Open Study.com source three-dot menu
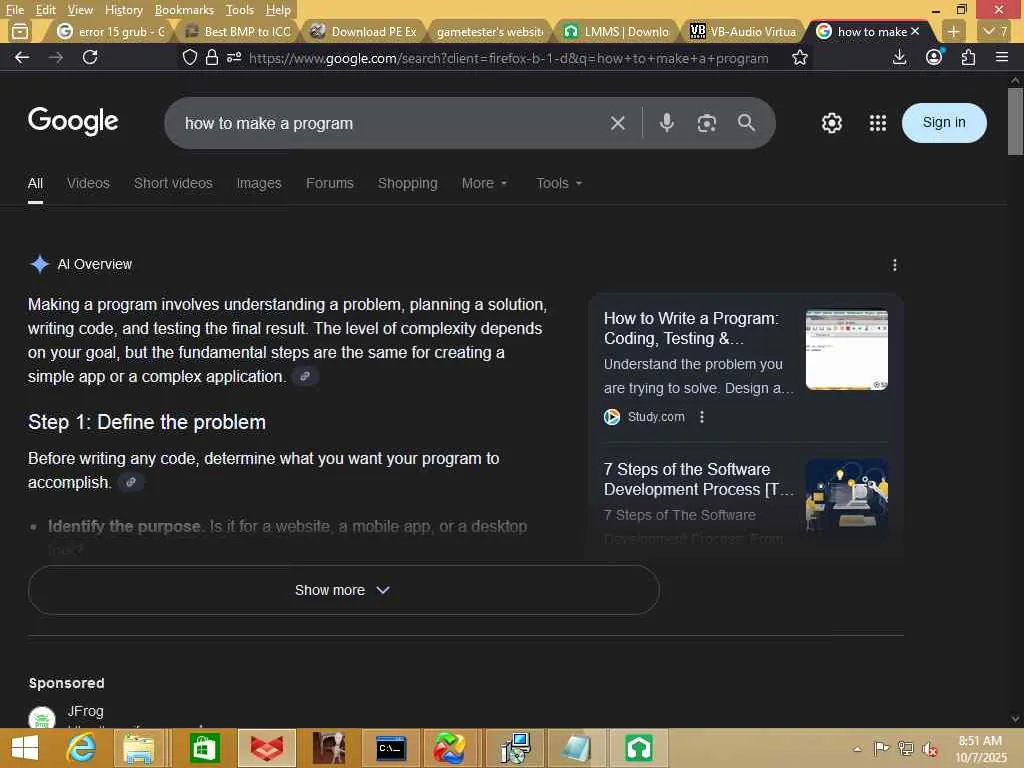The height and width of the screenshot is (768, 1024). pos(702,417)
